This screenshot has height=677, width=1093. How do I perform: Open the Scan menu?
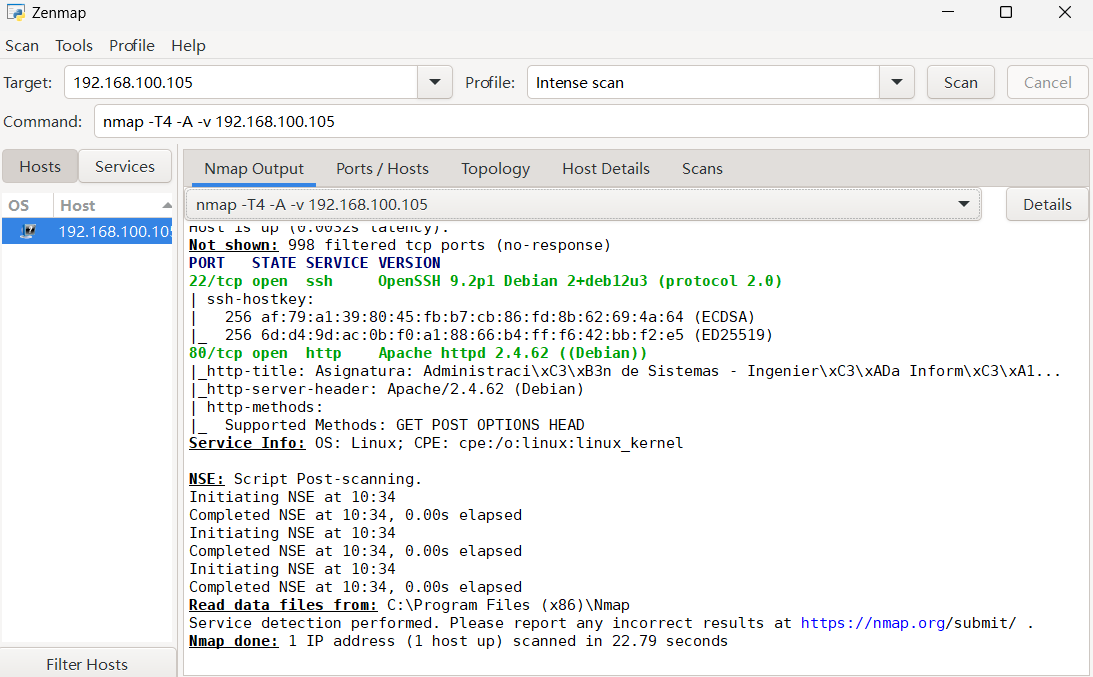pyautogui.click(x=22, y=45)
